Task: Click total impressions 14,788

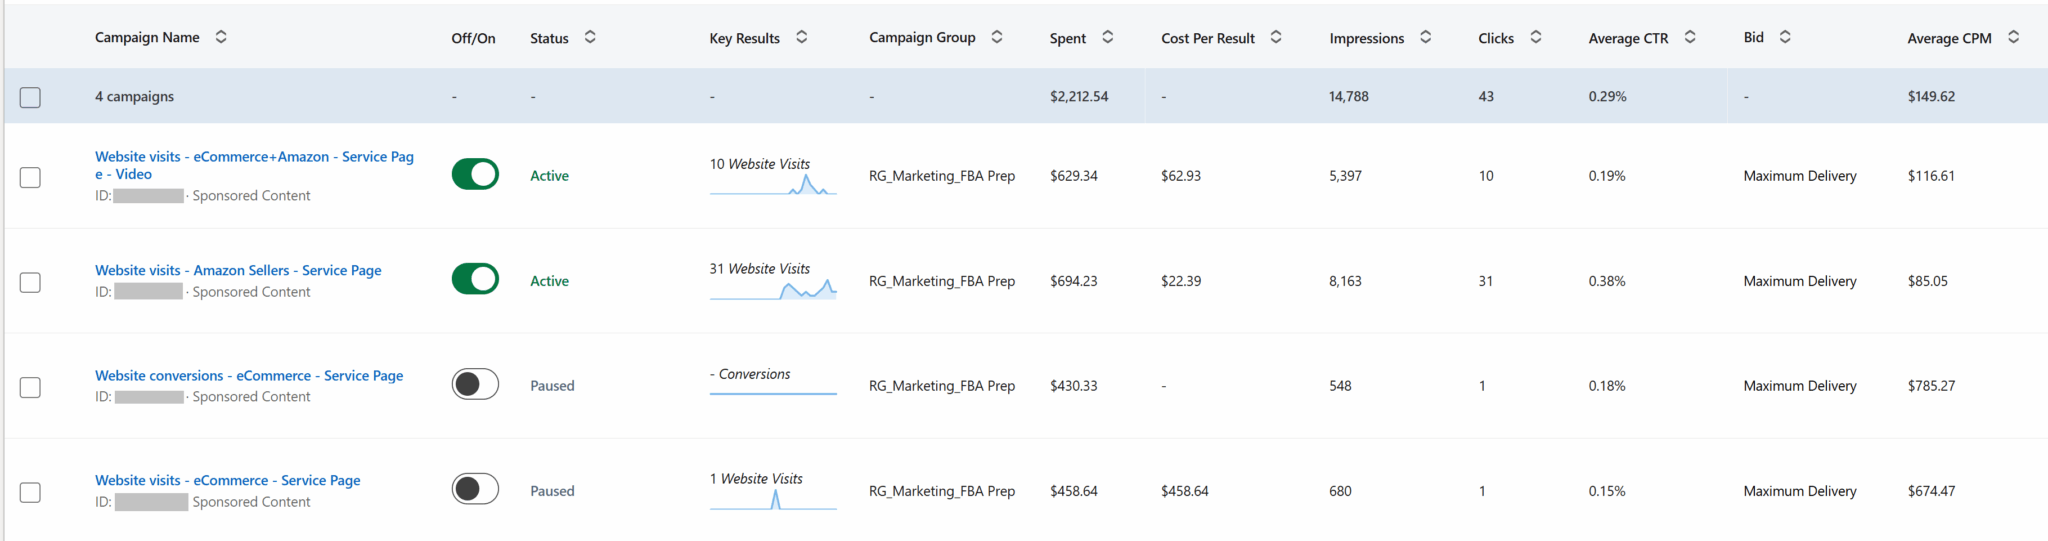Action: (x=1349, y=96)
